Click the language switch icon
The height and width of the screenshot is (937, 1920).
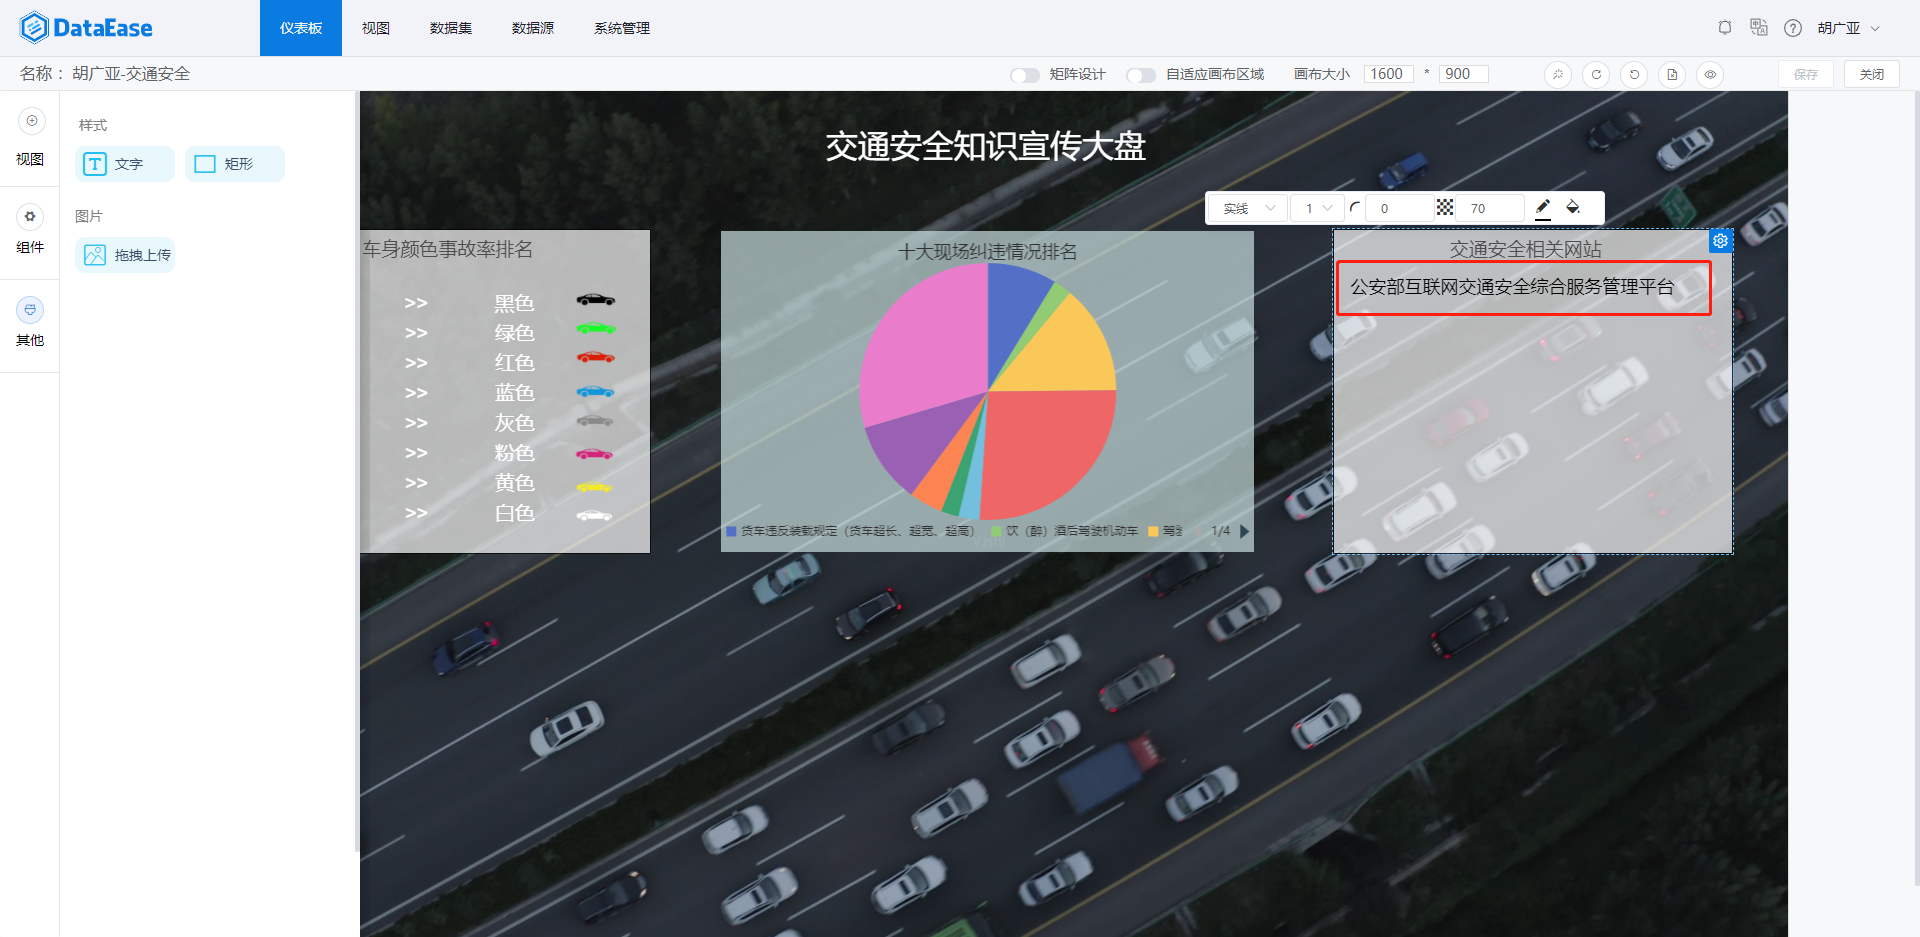pos(1759,28)
